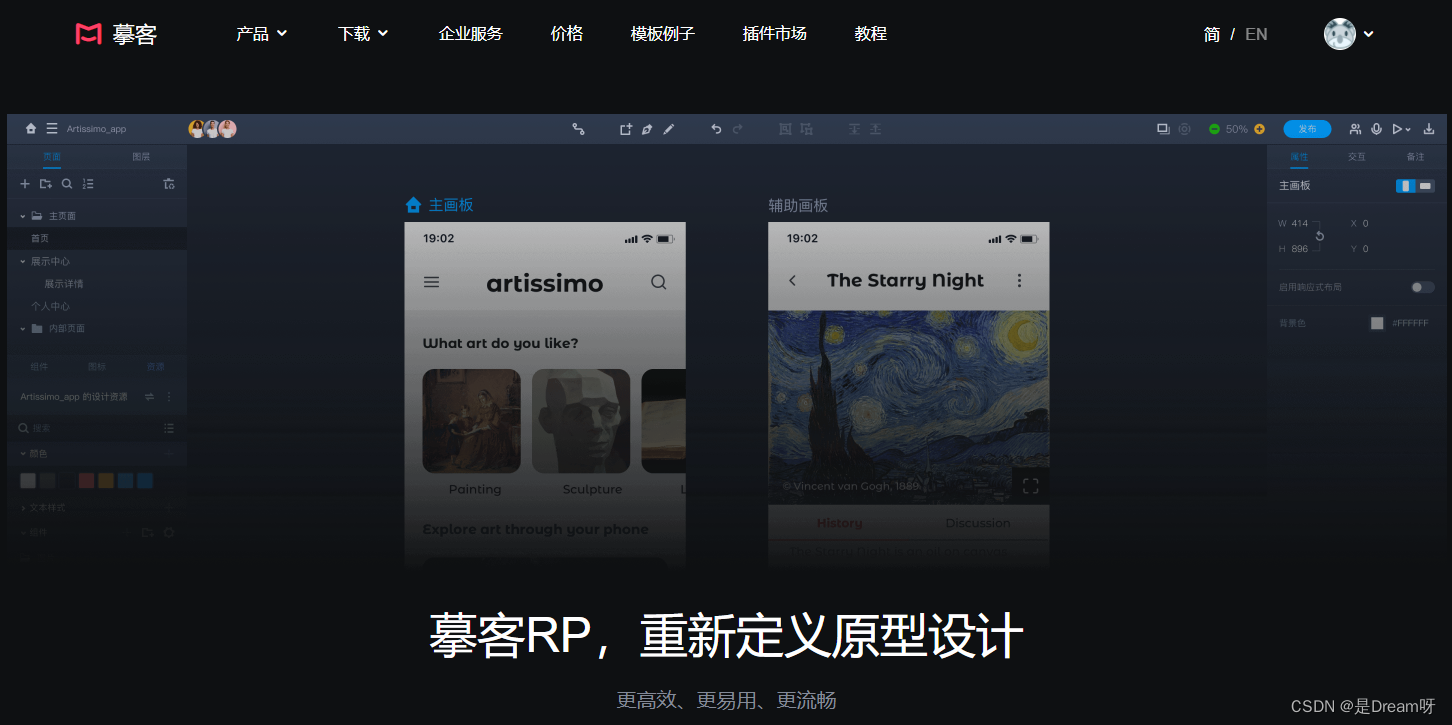Open 插件市场 in the navigation bar
The width and height of the screenshot is (1452, 725).
click(x=775, y=34)
